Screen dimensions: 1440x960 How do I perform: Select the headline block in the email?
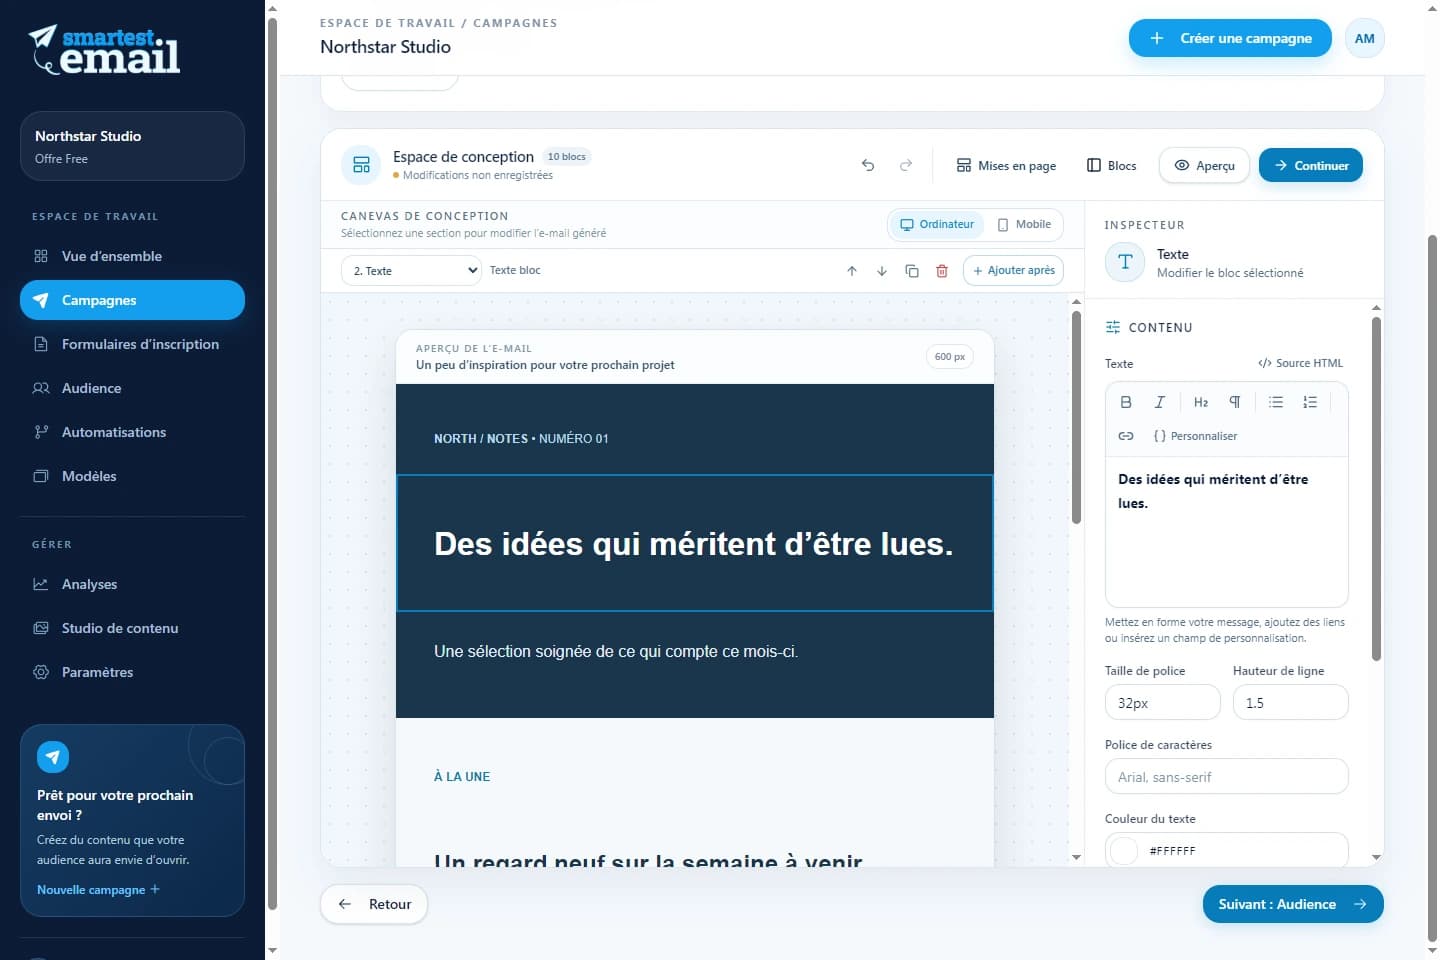point(695,543)
